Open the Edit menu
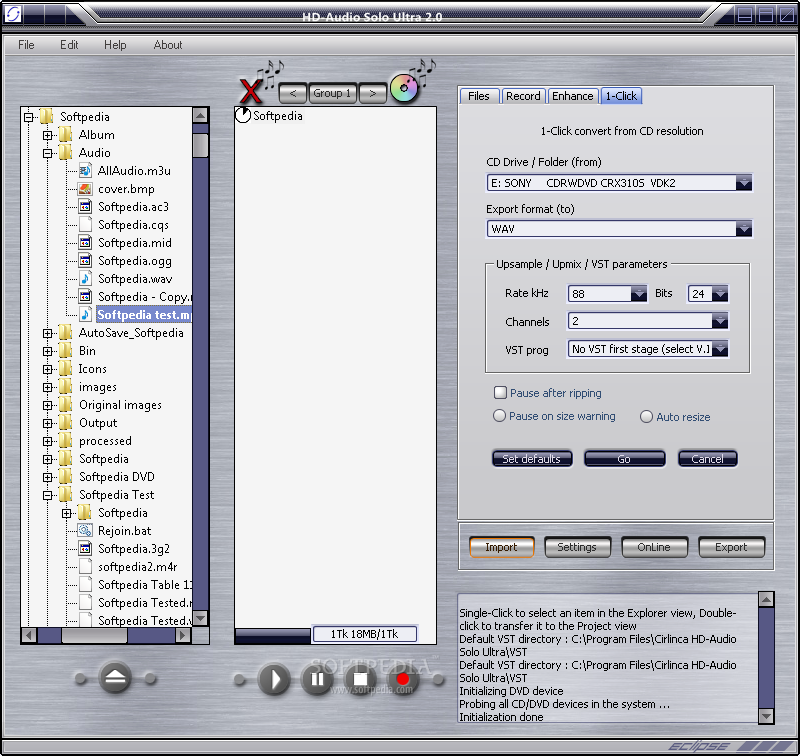 [x=69, y=45]
